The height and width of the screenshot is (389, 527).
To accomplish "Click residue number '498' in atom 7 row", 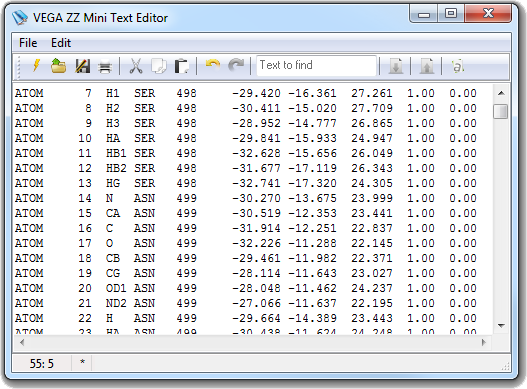I will pyautogui.click(x=187, y=93).
